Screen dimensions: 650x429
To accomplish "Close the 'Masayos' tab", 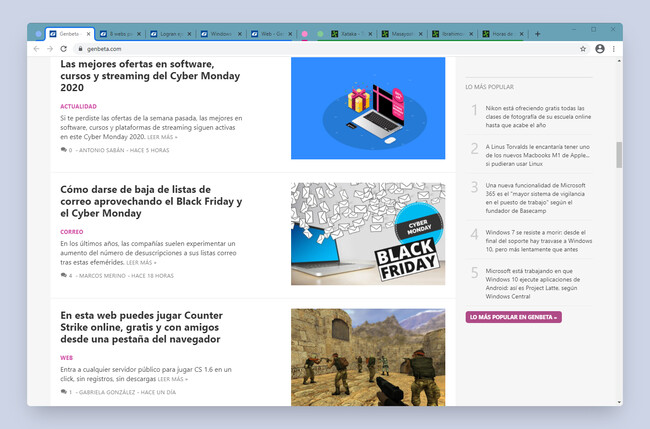I will pyautogui.click(x=420, y=34).
